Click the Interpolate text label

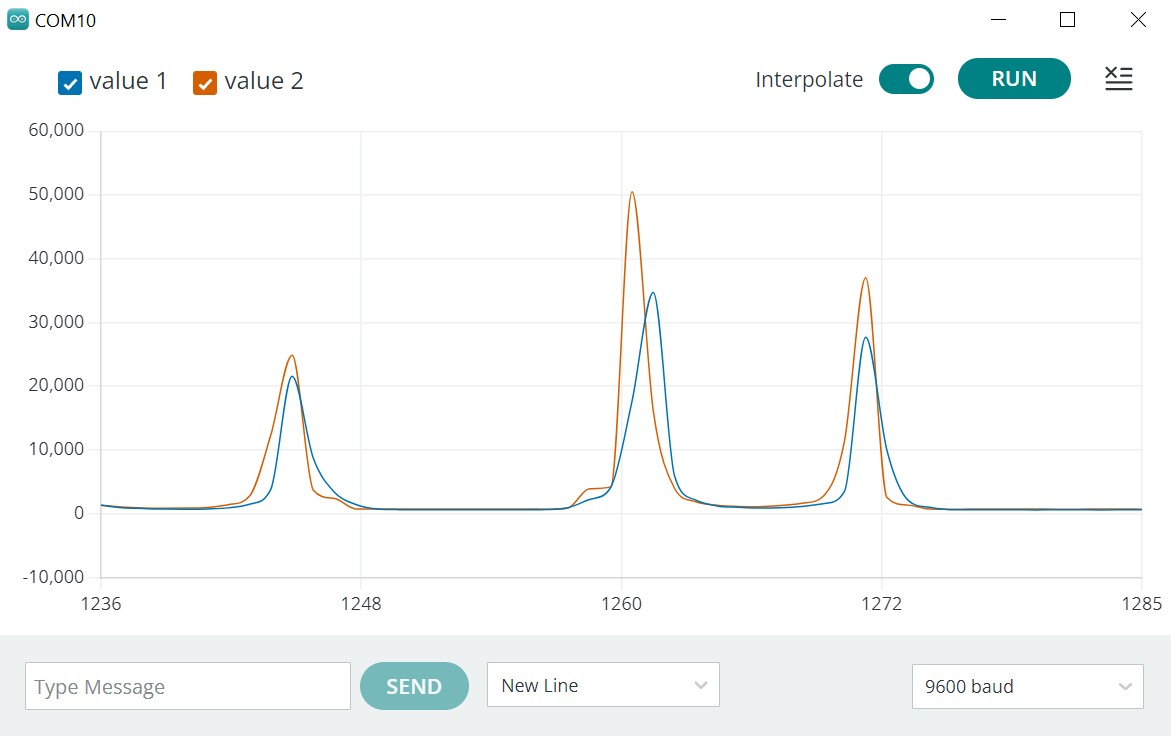(x=809, y=80)
